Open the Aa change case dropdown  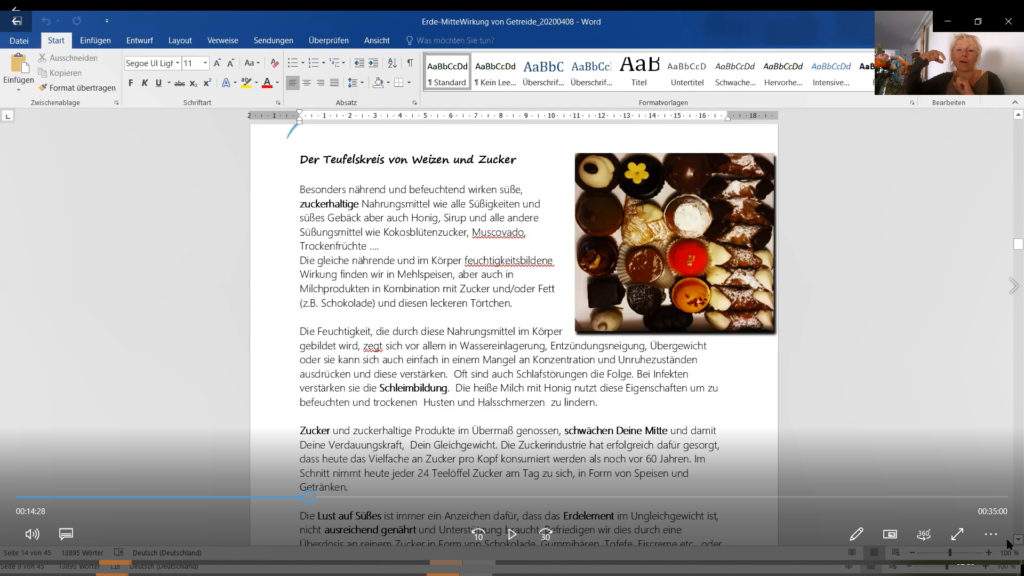(251, 63)
